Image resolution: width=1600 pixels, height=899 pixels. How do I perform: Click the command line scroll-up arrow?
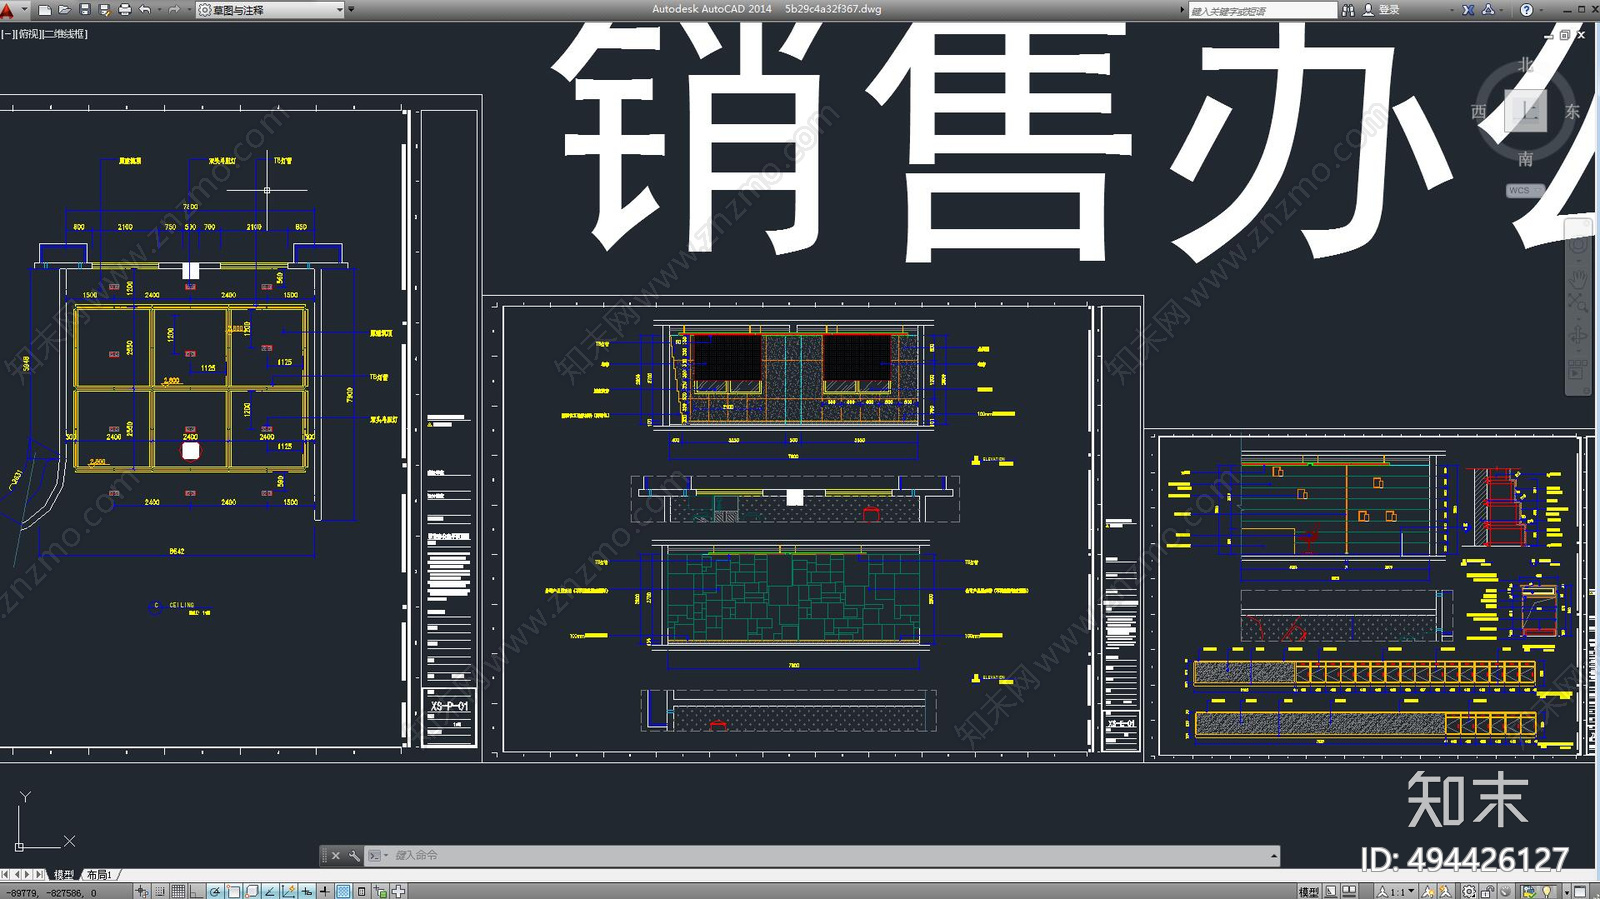tap(1274, 856)
